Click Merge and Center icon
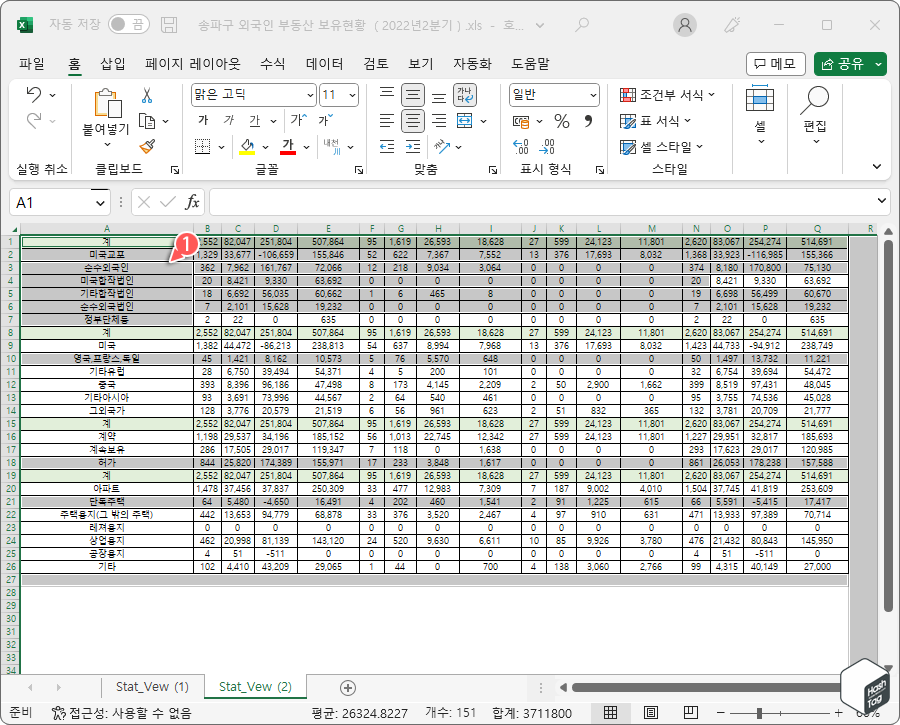 pyautogui.click(x=464, y=121)
